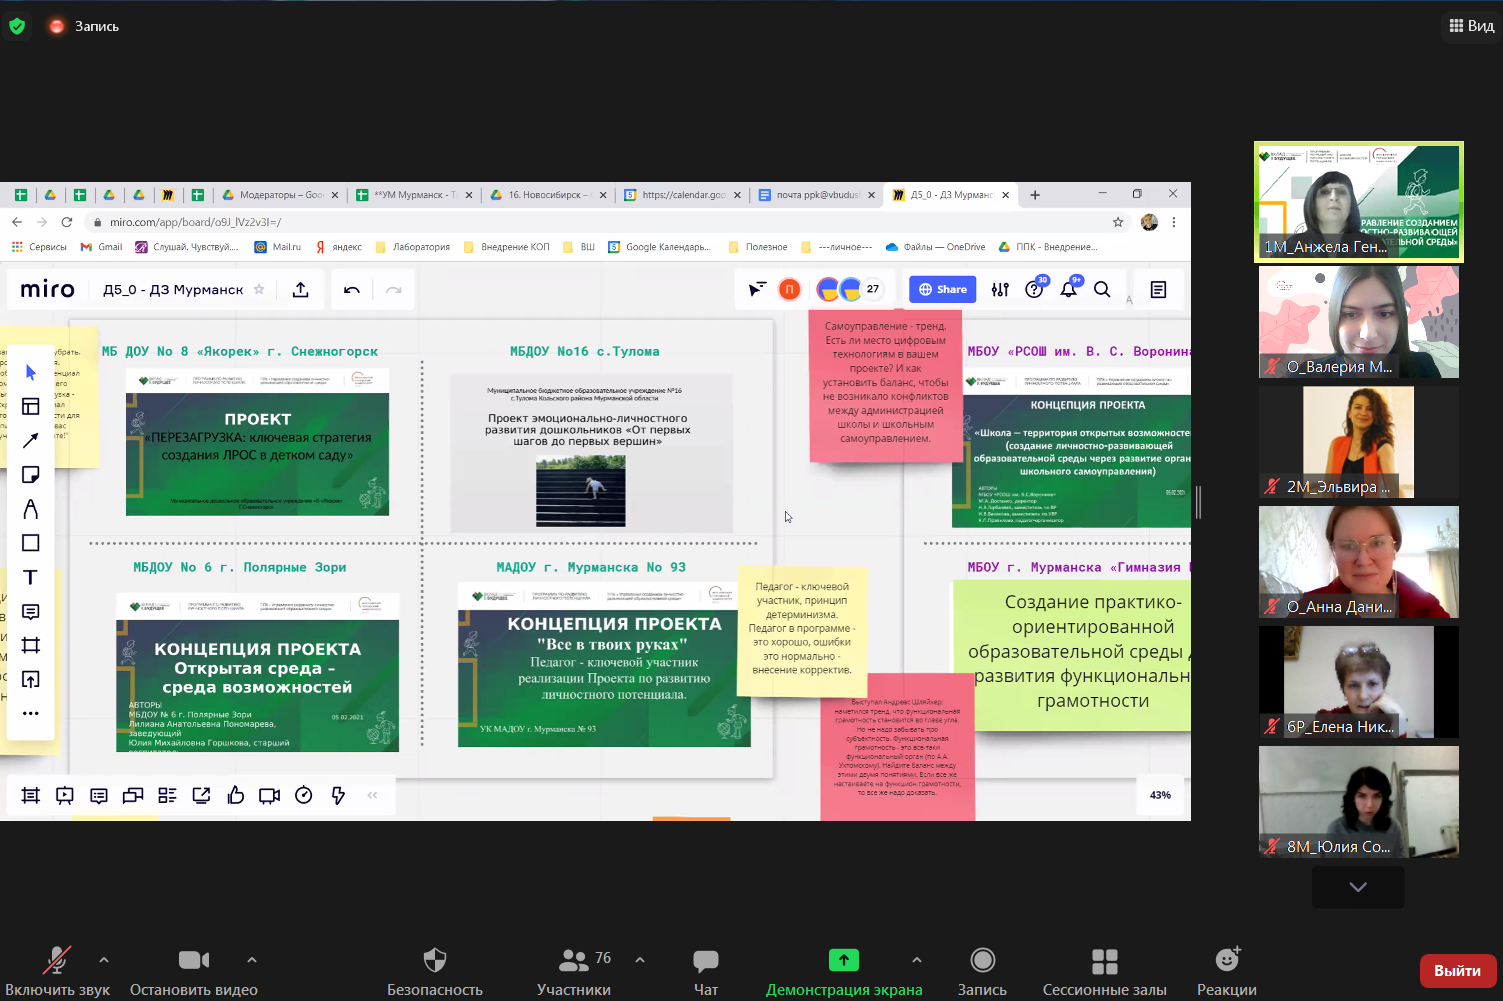The width and height of the screenshot is (1503, 1001).
Task: Expand audio options arrow next to microphone
Action: 104,960
